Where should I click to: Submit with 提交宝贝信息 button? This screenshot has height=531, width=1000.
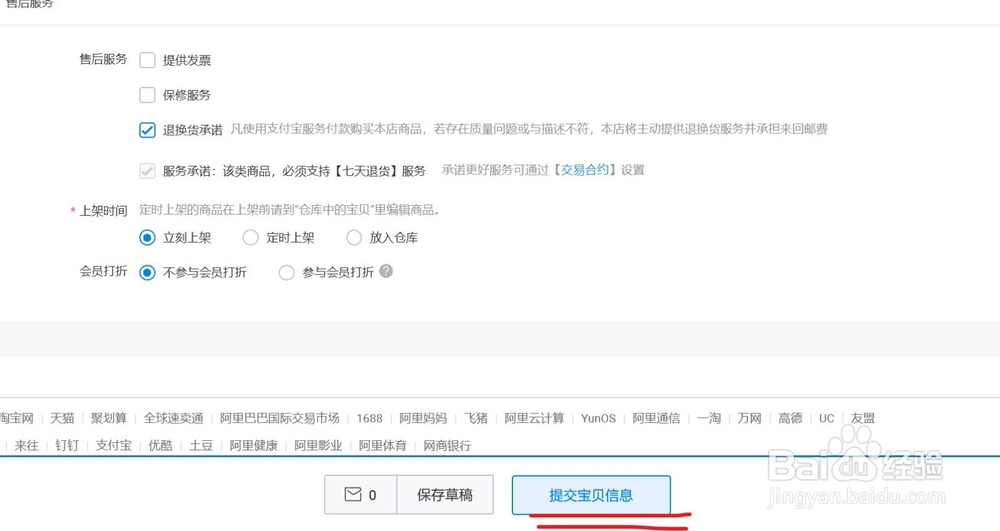(591, 495)
